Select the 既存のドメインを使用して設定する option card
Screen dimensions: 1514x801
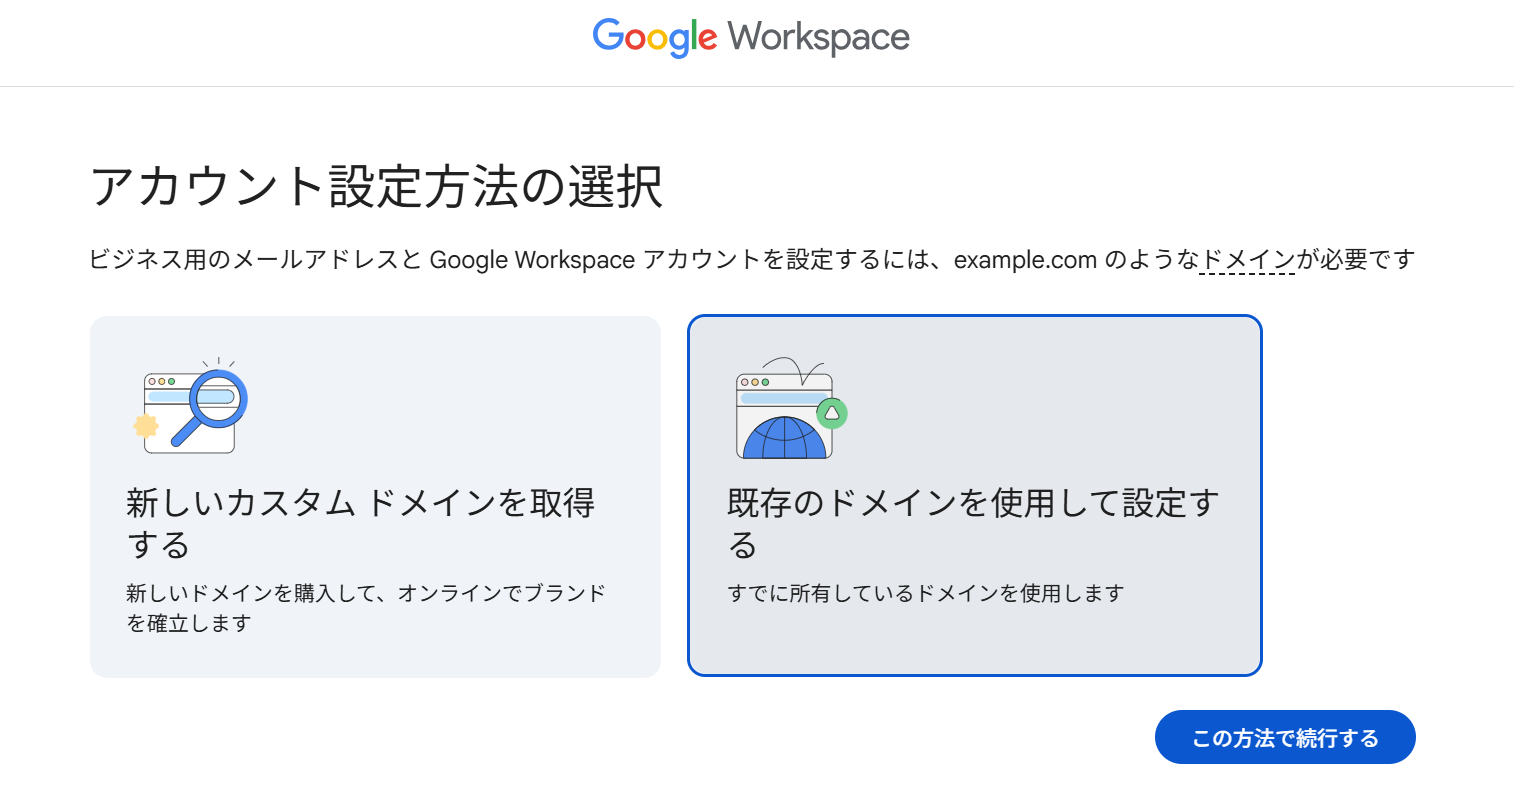tap(974, 496)
